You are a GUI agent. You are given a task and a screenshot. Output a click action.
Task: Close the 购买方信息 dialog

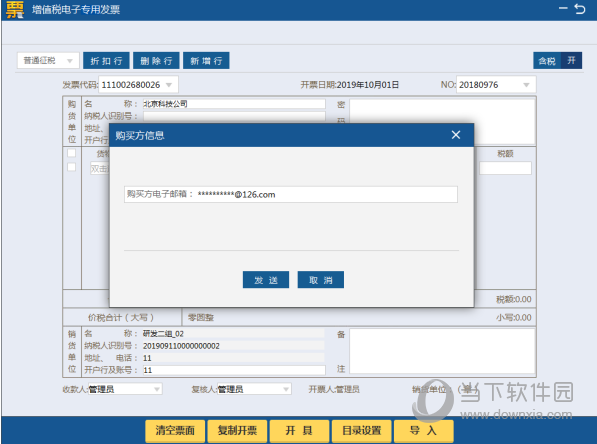pyautogui.click(x=456, y=135)
